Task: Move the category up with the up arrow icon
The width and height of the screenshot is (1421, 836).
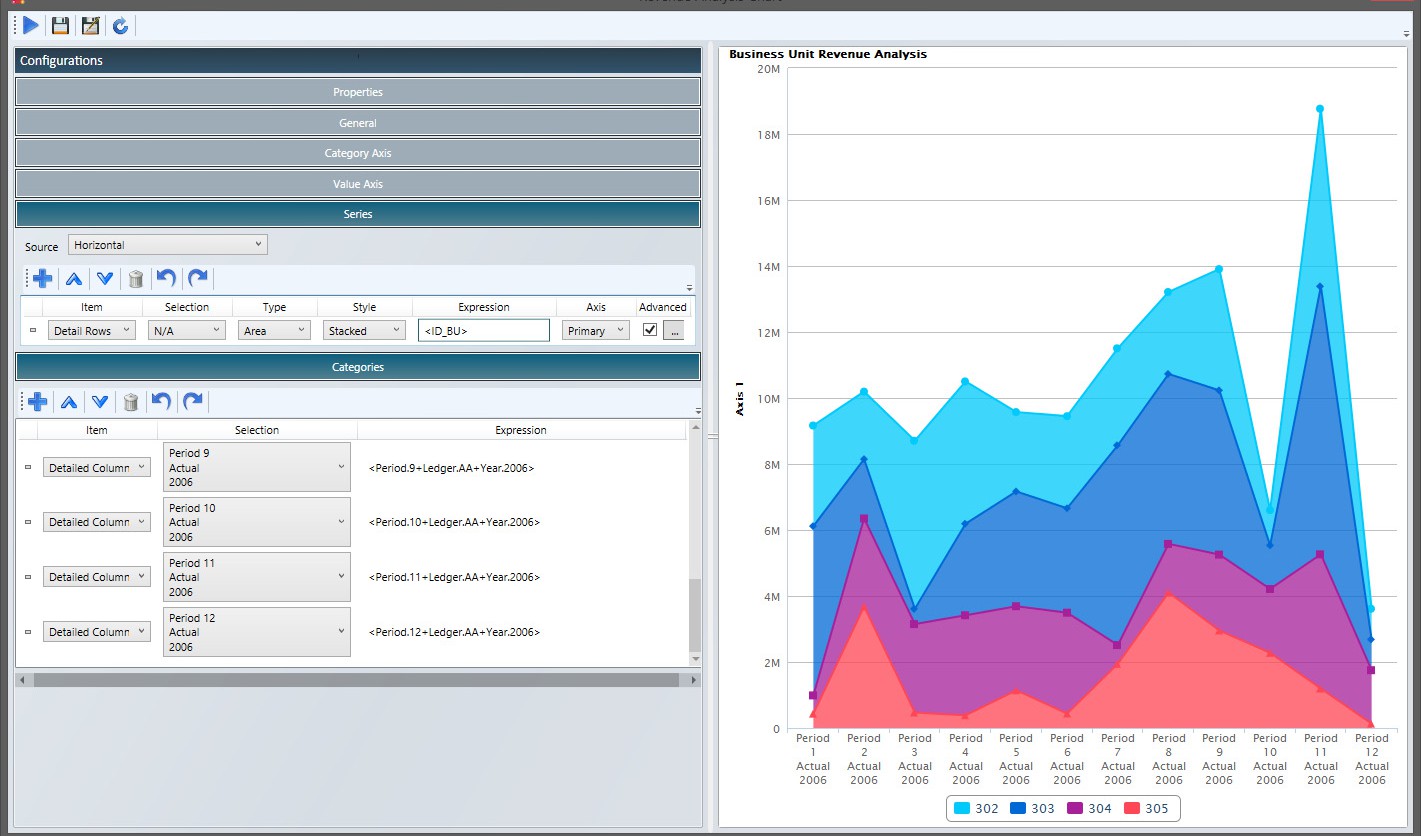Action: (69, 402)
